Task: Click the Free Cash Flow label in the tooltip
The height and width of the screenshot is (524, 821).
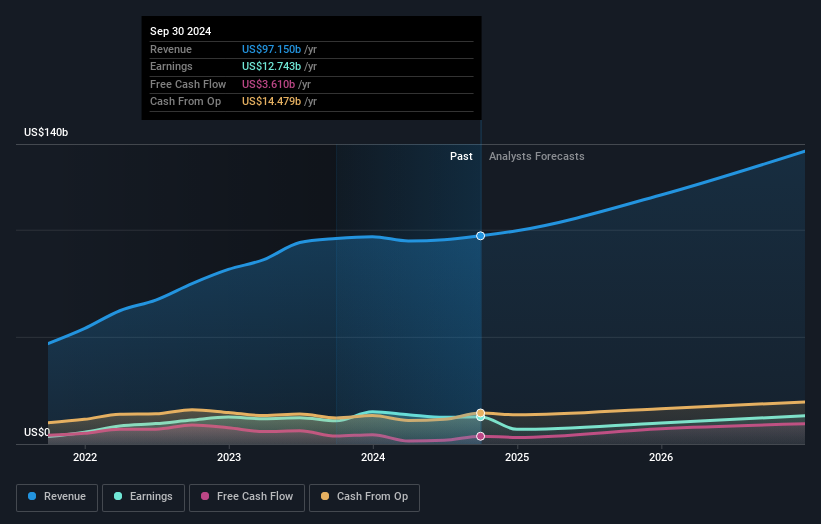Action: [x=188, y=84]
